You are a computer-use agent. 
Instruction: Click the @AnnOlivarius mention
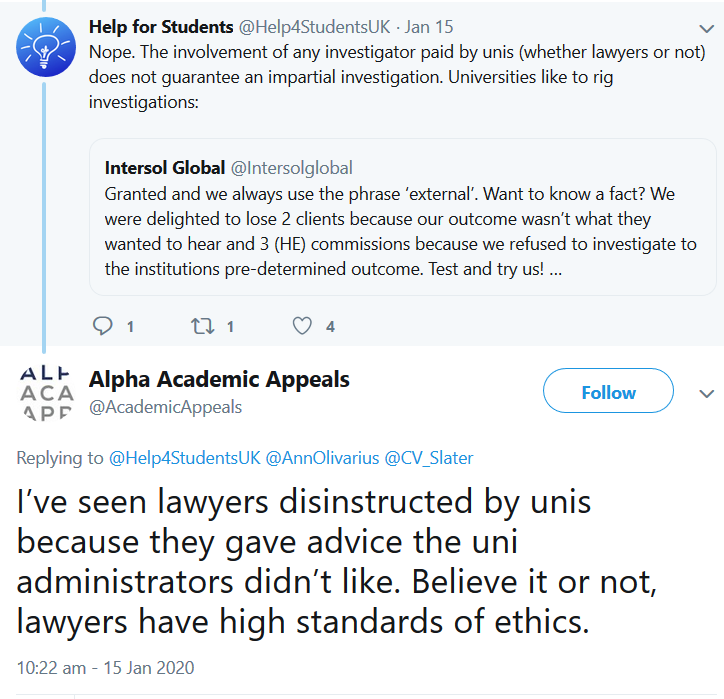tap(316, 458)
